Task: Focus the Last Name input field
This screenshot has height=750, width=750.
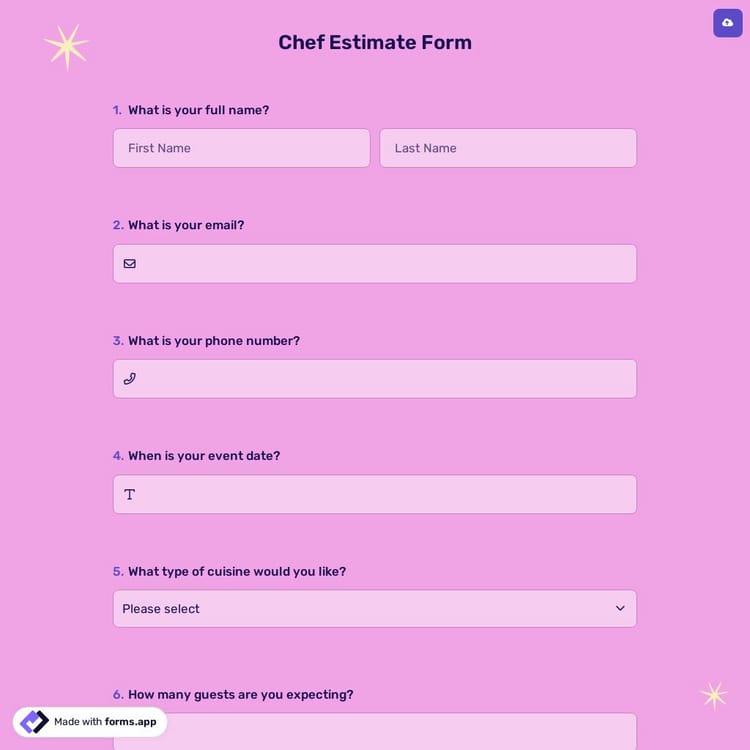Action: pyautogui.click(x=508, y=148)
